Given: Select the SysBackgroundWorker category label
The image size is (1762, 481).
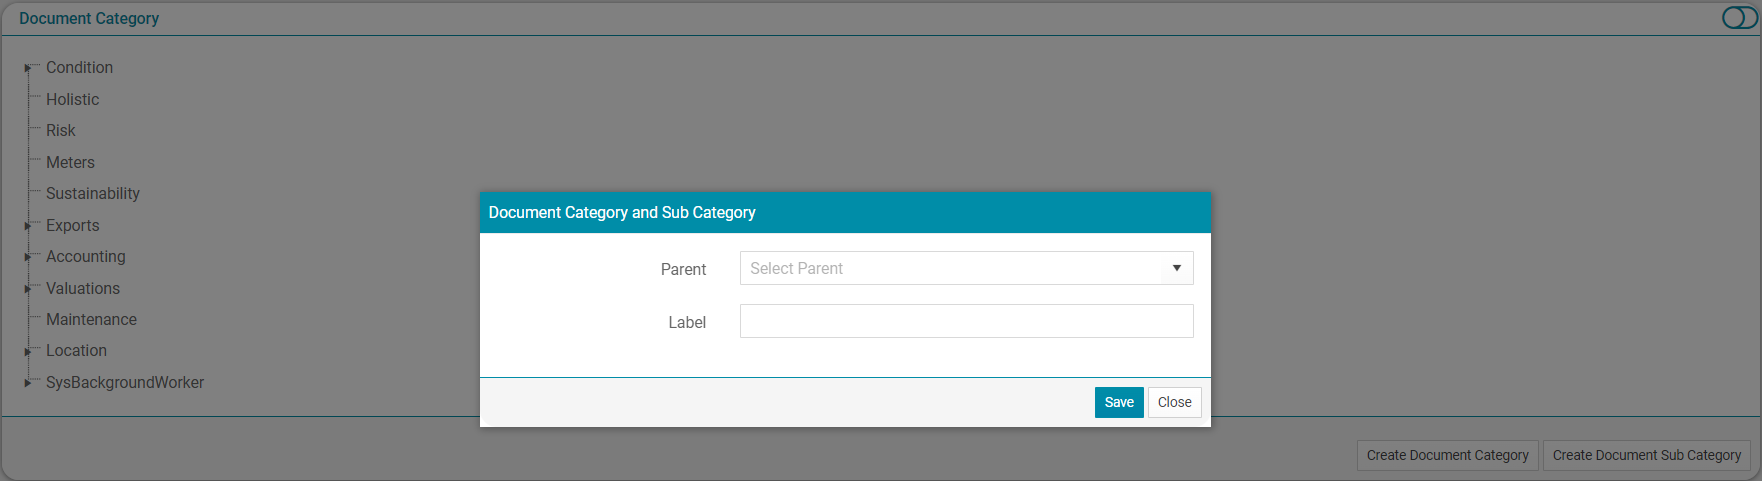Looking at the screenshot, I should 125,382.
